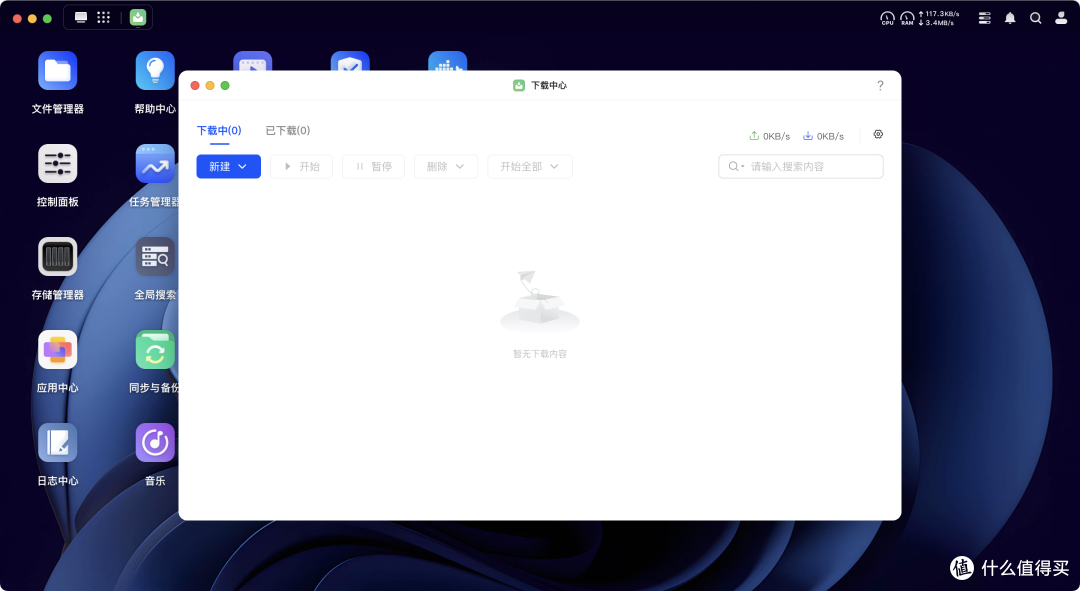
Task: Select the 下载中心 icon in the top taskbar
Action: (138, 18)
